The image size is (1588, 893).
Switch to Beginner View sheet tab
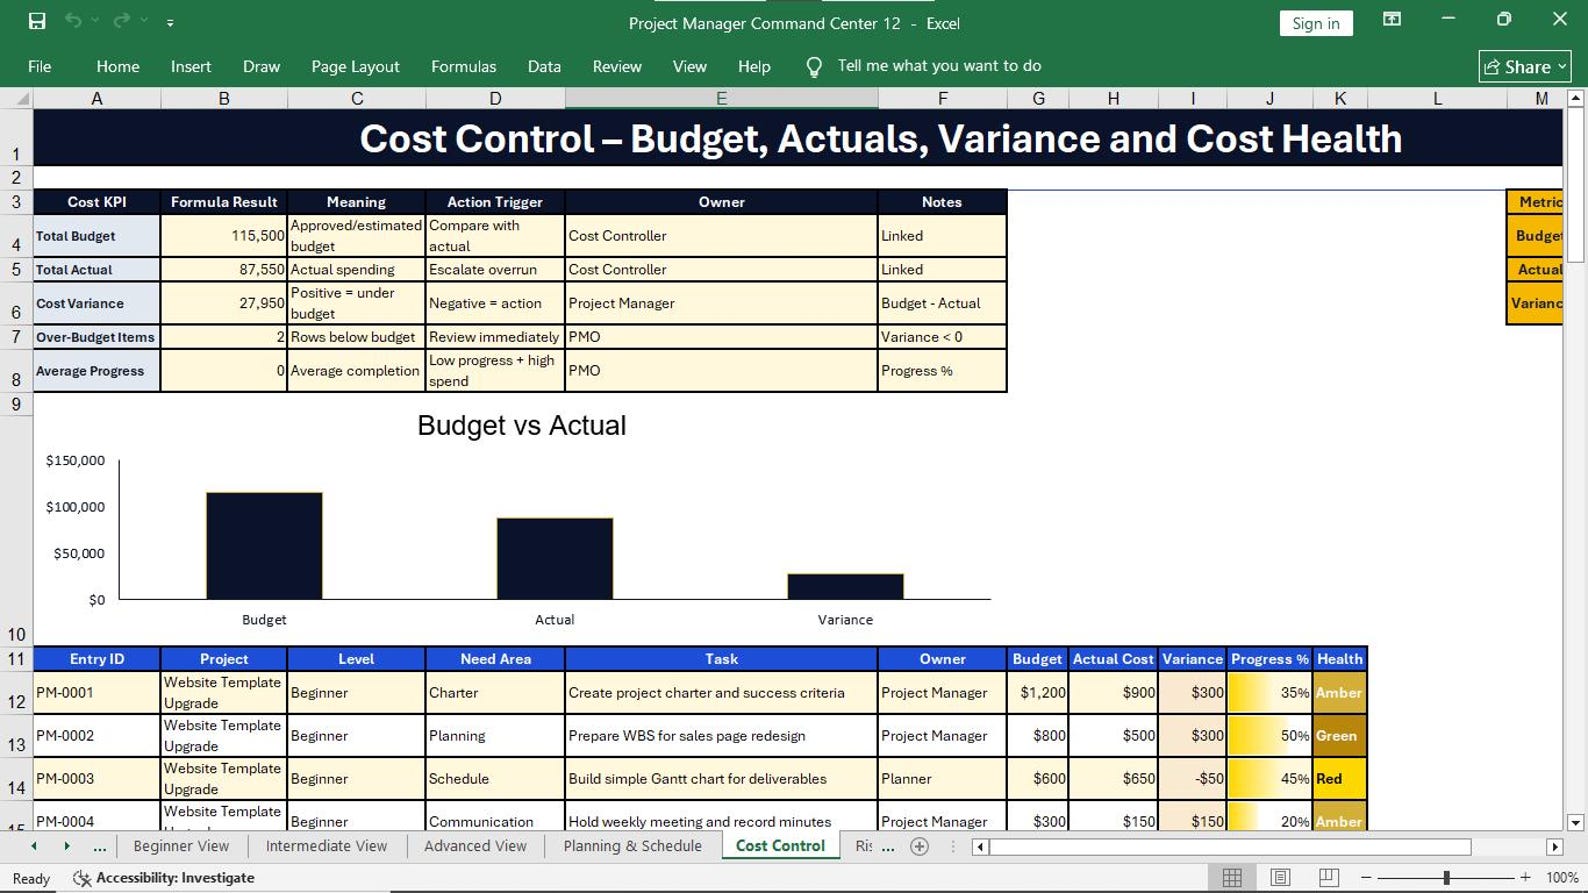click(x=181, y=846)
